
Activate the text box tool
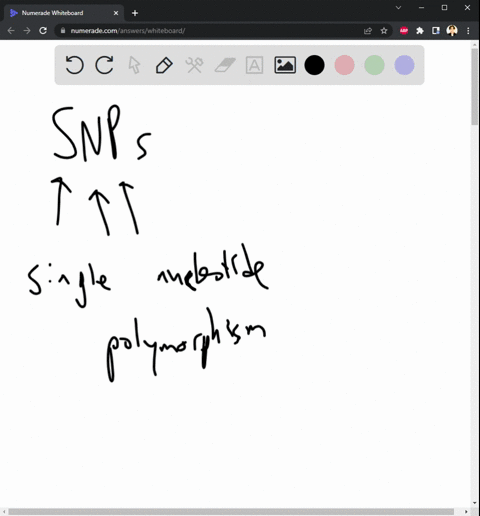tap(254, 65)
